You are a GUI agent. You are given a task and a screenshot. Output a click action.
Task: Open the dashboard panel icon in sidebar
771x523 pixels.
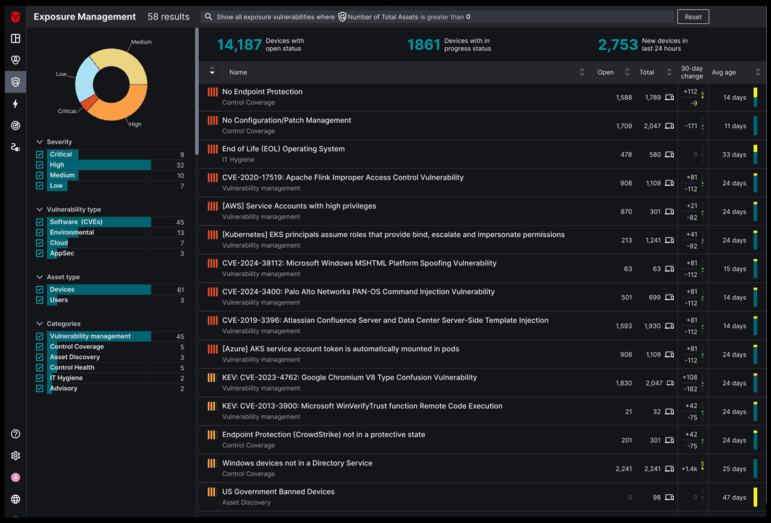[15, 39]
